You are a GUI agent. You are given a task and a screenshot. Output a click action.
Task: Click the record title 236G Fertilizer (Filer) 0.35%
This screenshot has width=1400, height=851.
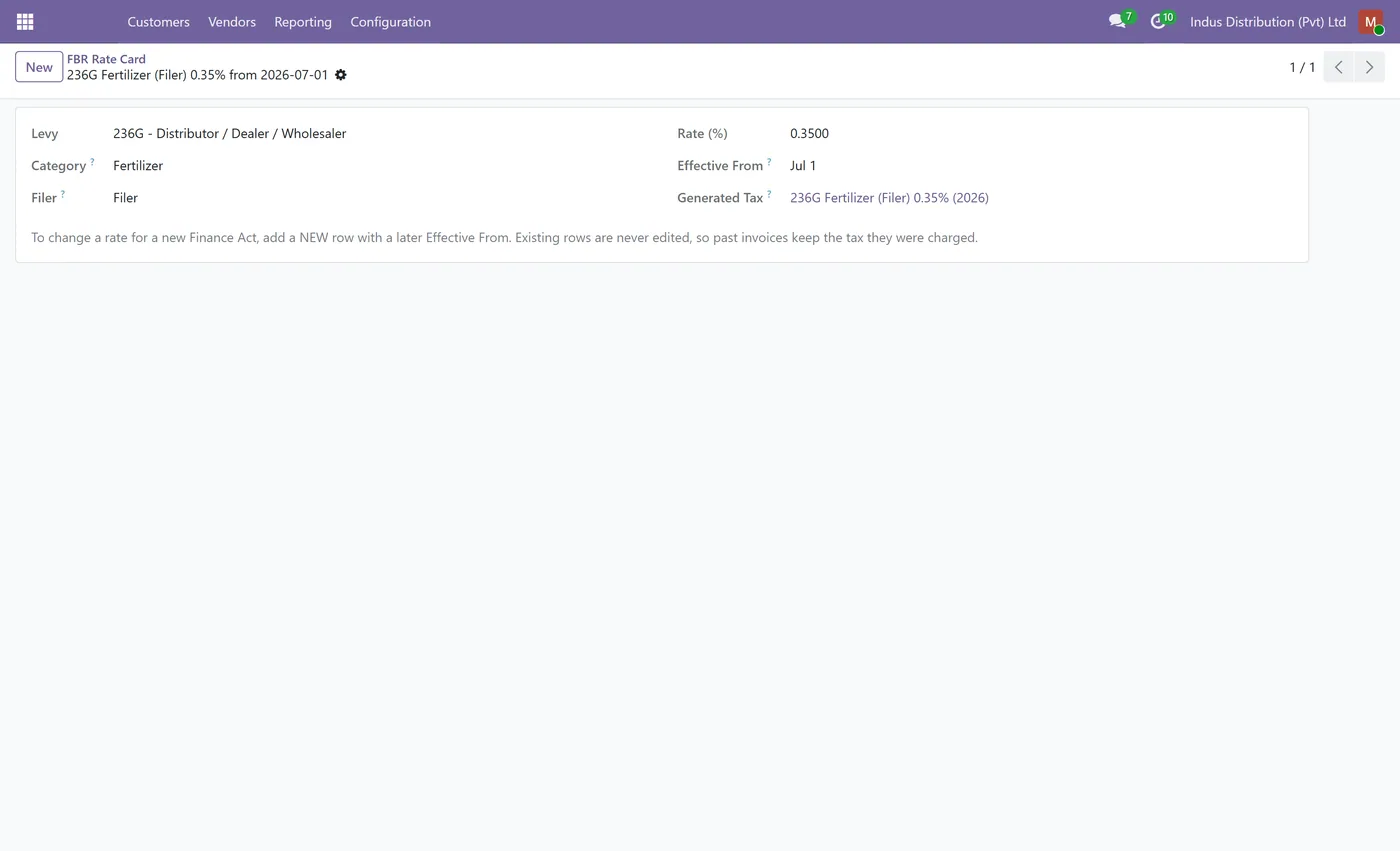(197, 75)
